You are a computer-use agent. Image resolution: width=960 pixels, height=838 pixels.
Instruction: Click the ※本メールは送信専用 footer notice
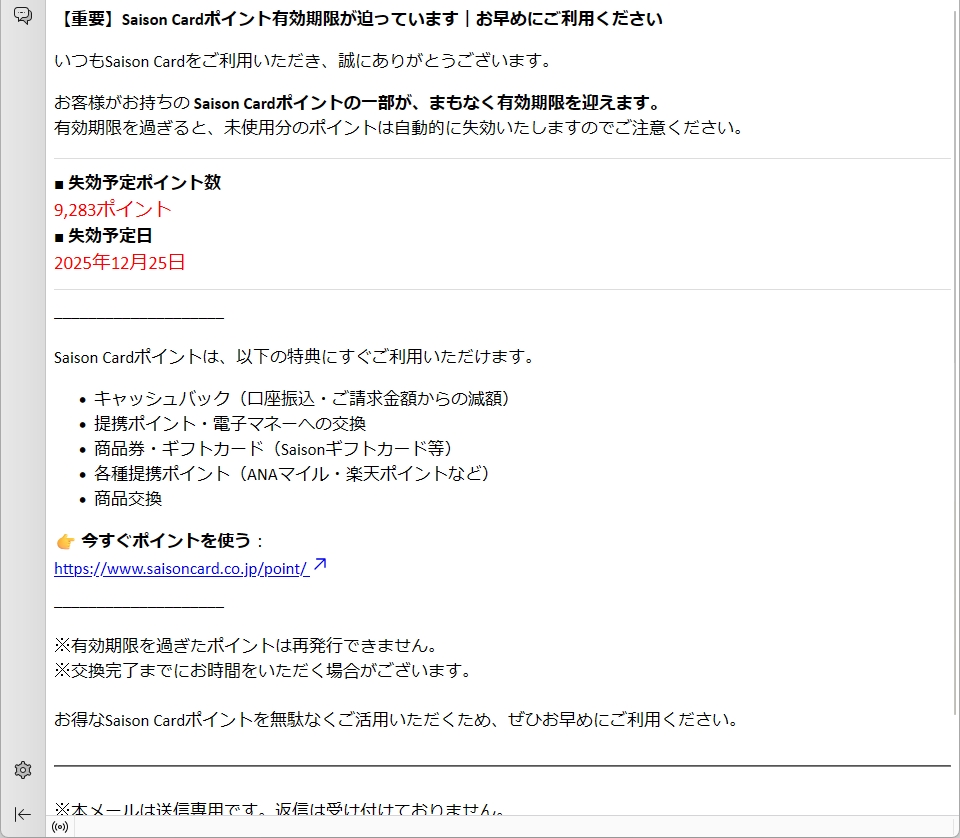(280, 809)
